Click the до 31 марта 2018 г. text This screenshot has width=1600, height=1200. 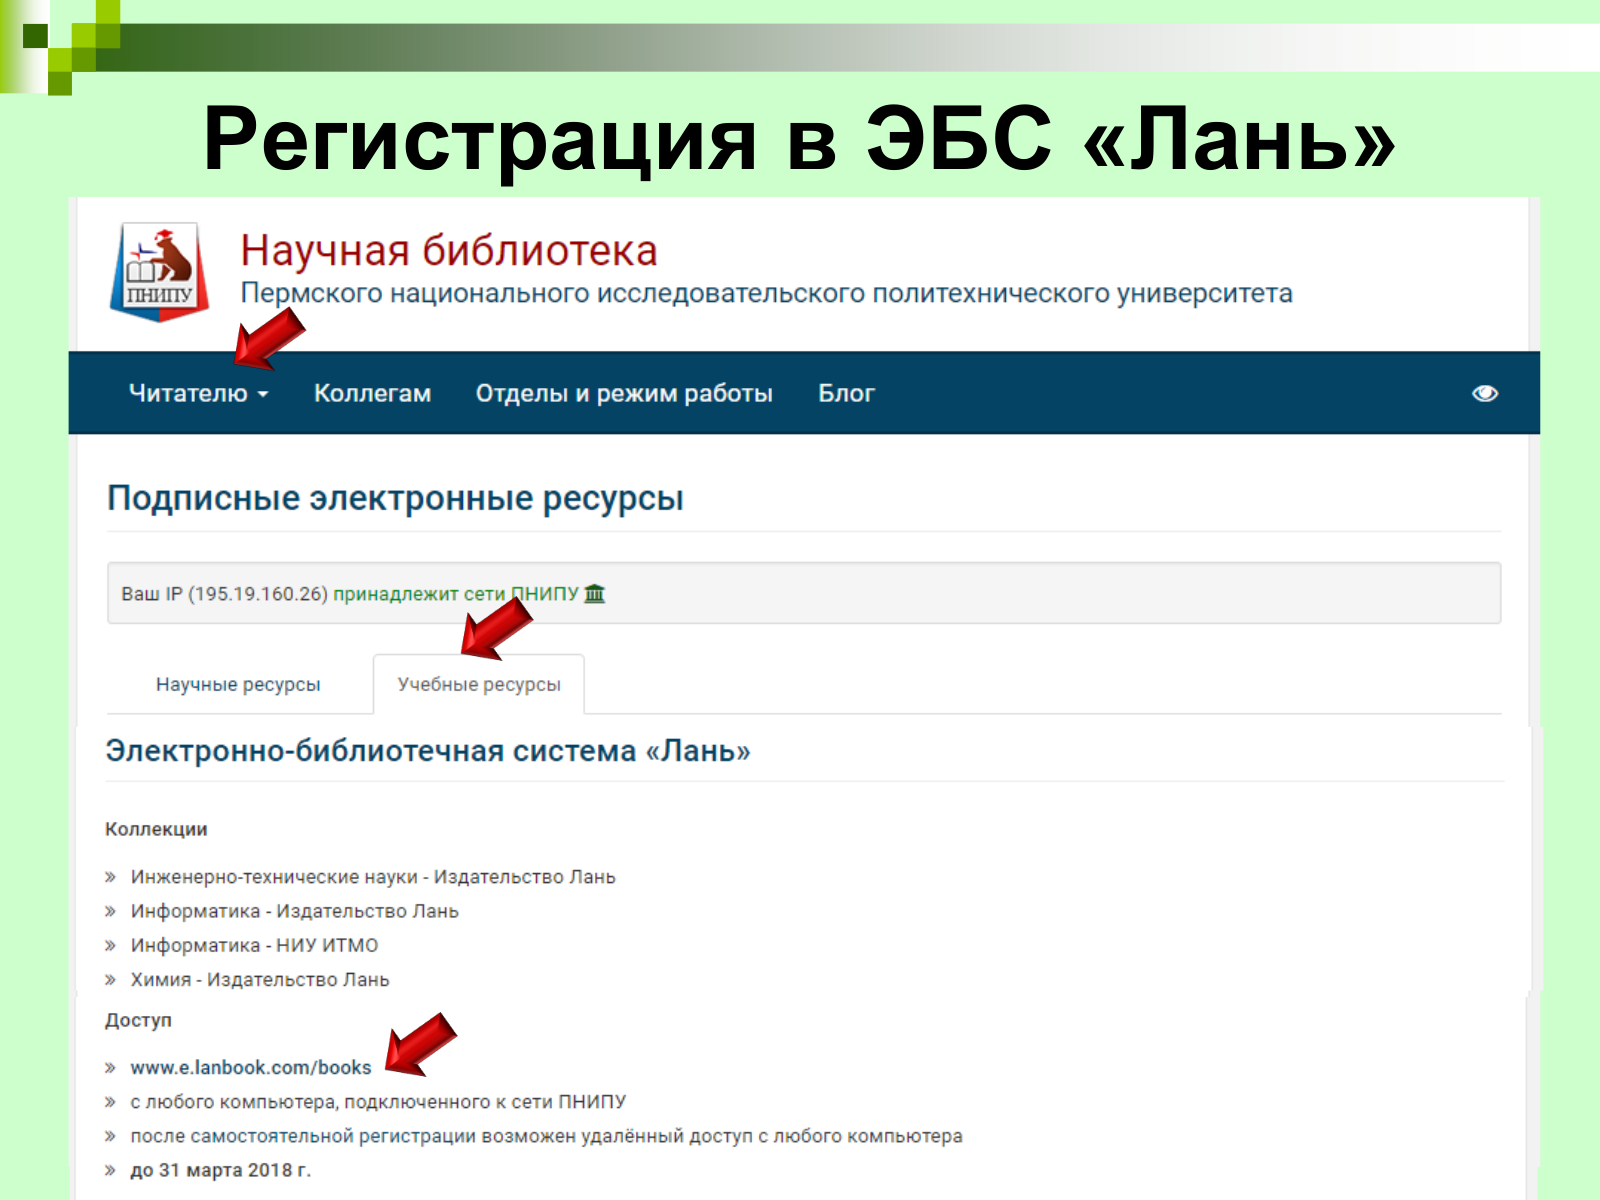point(221,1170)
